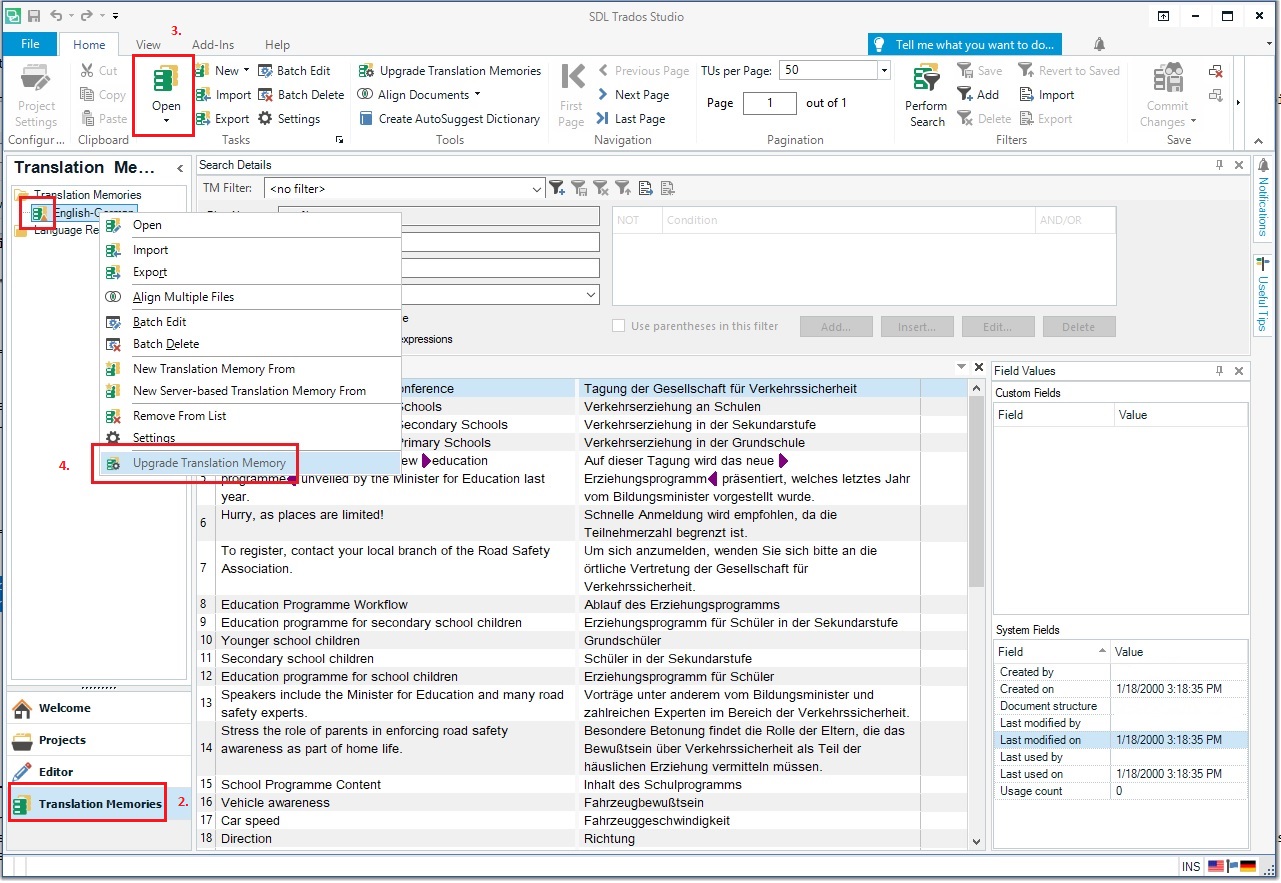The width and height of the screenshot is (1281, 883).
Task: Click the Editor pencil view icon
Action: (x=22, y=771)
